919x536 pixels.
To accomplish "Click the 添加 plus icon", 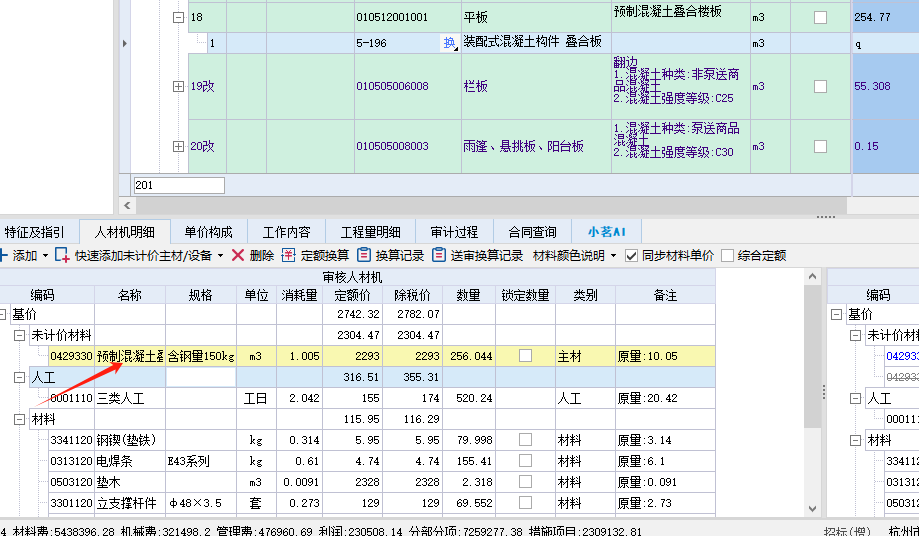I will 4,255.
